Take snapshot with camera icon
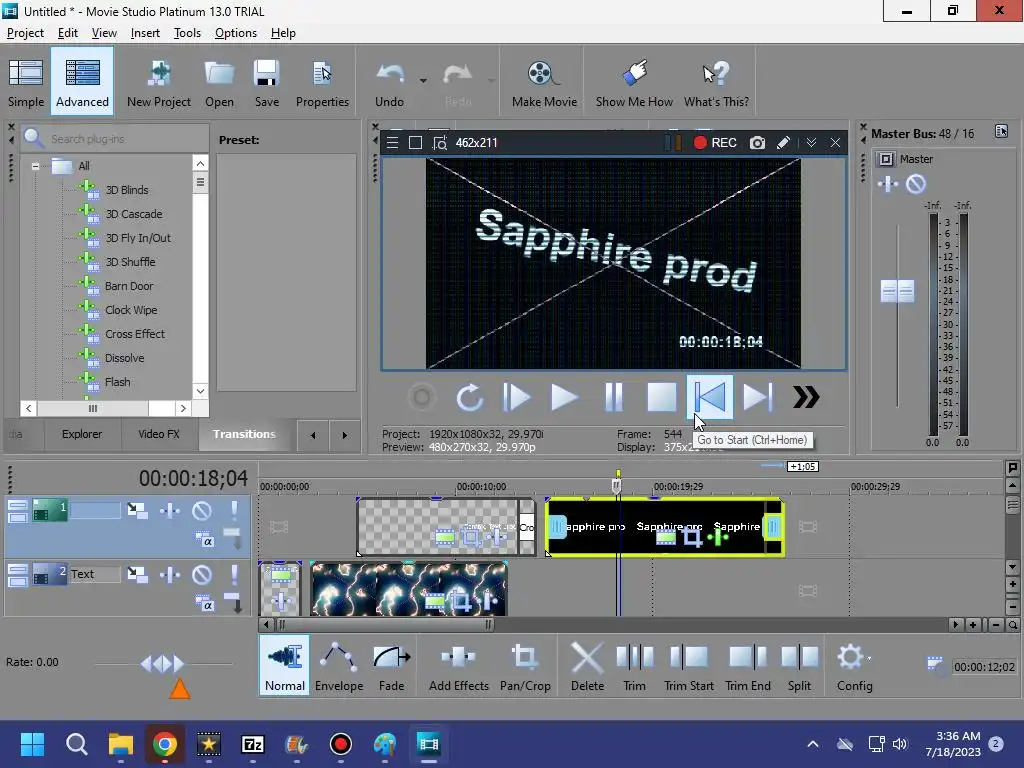 [x=757, y=142]
